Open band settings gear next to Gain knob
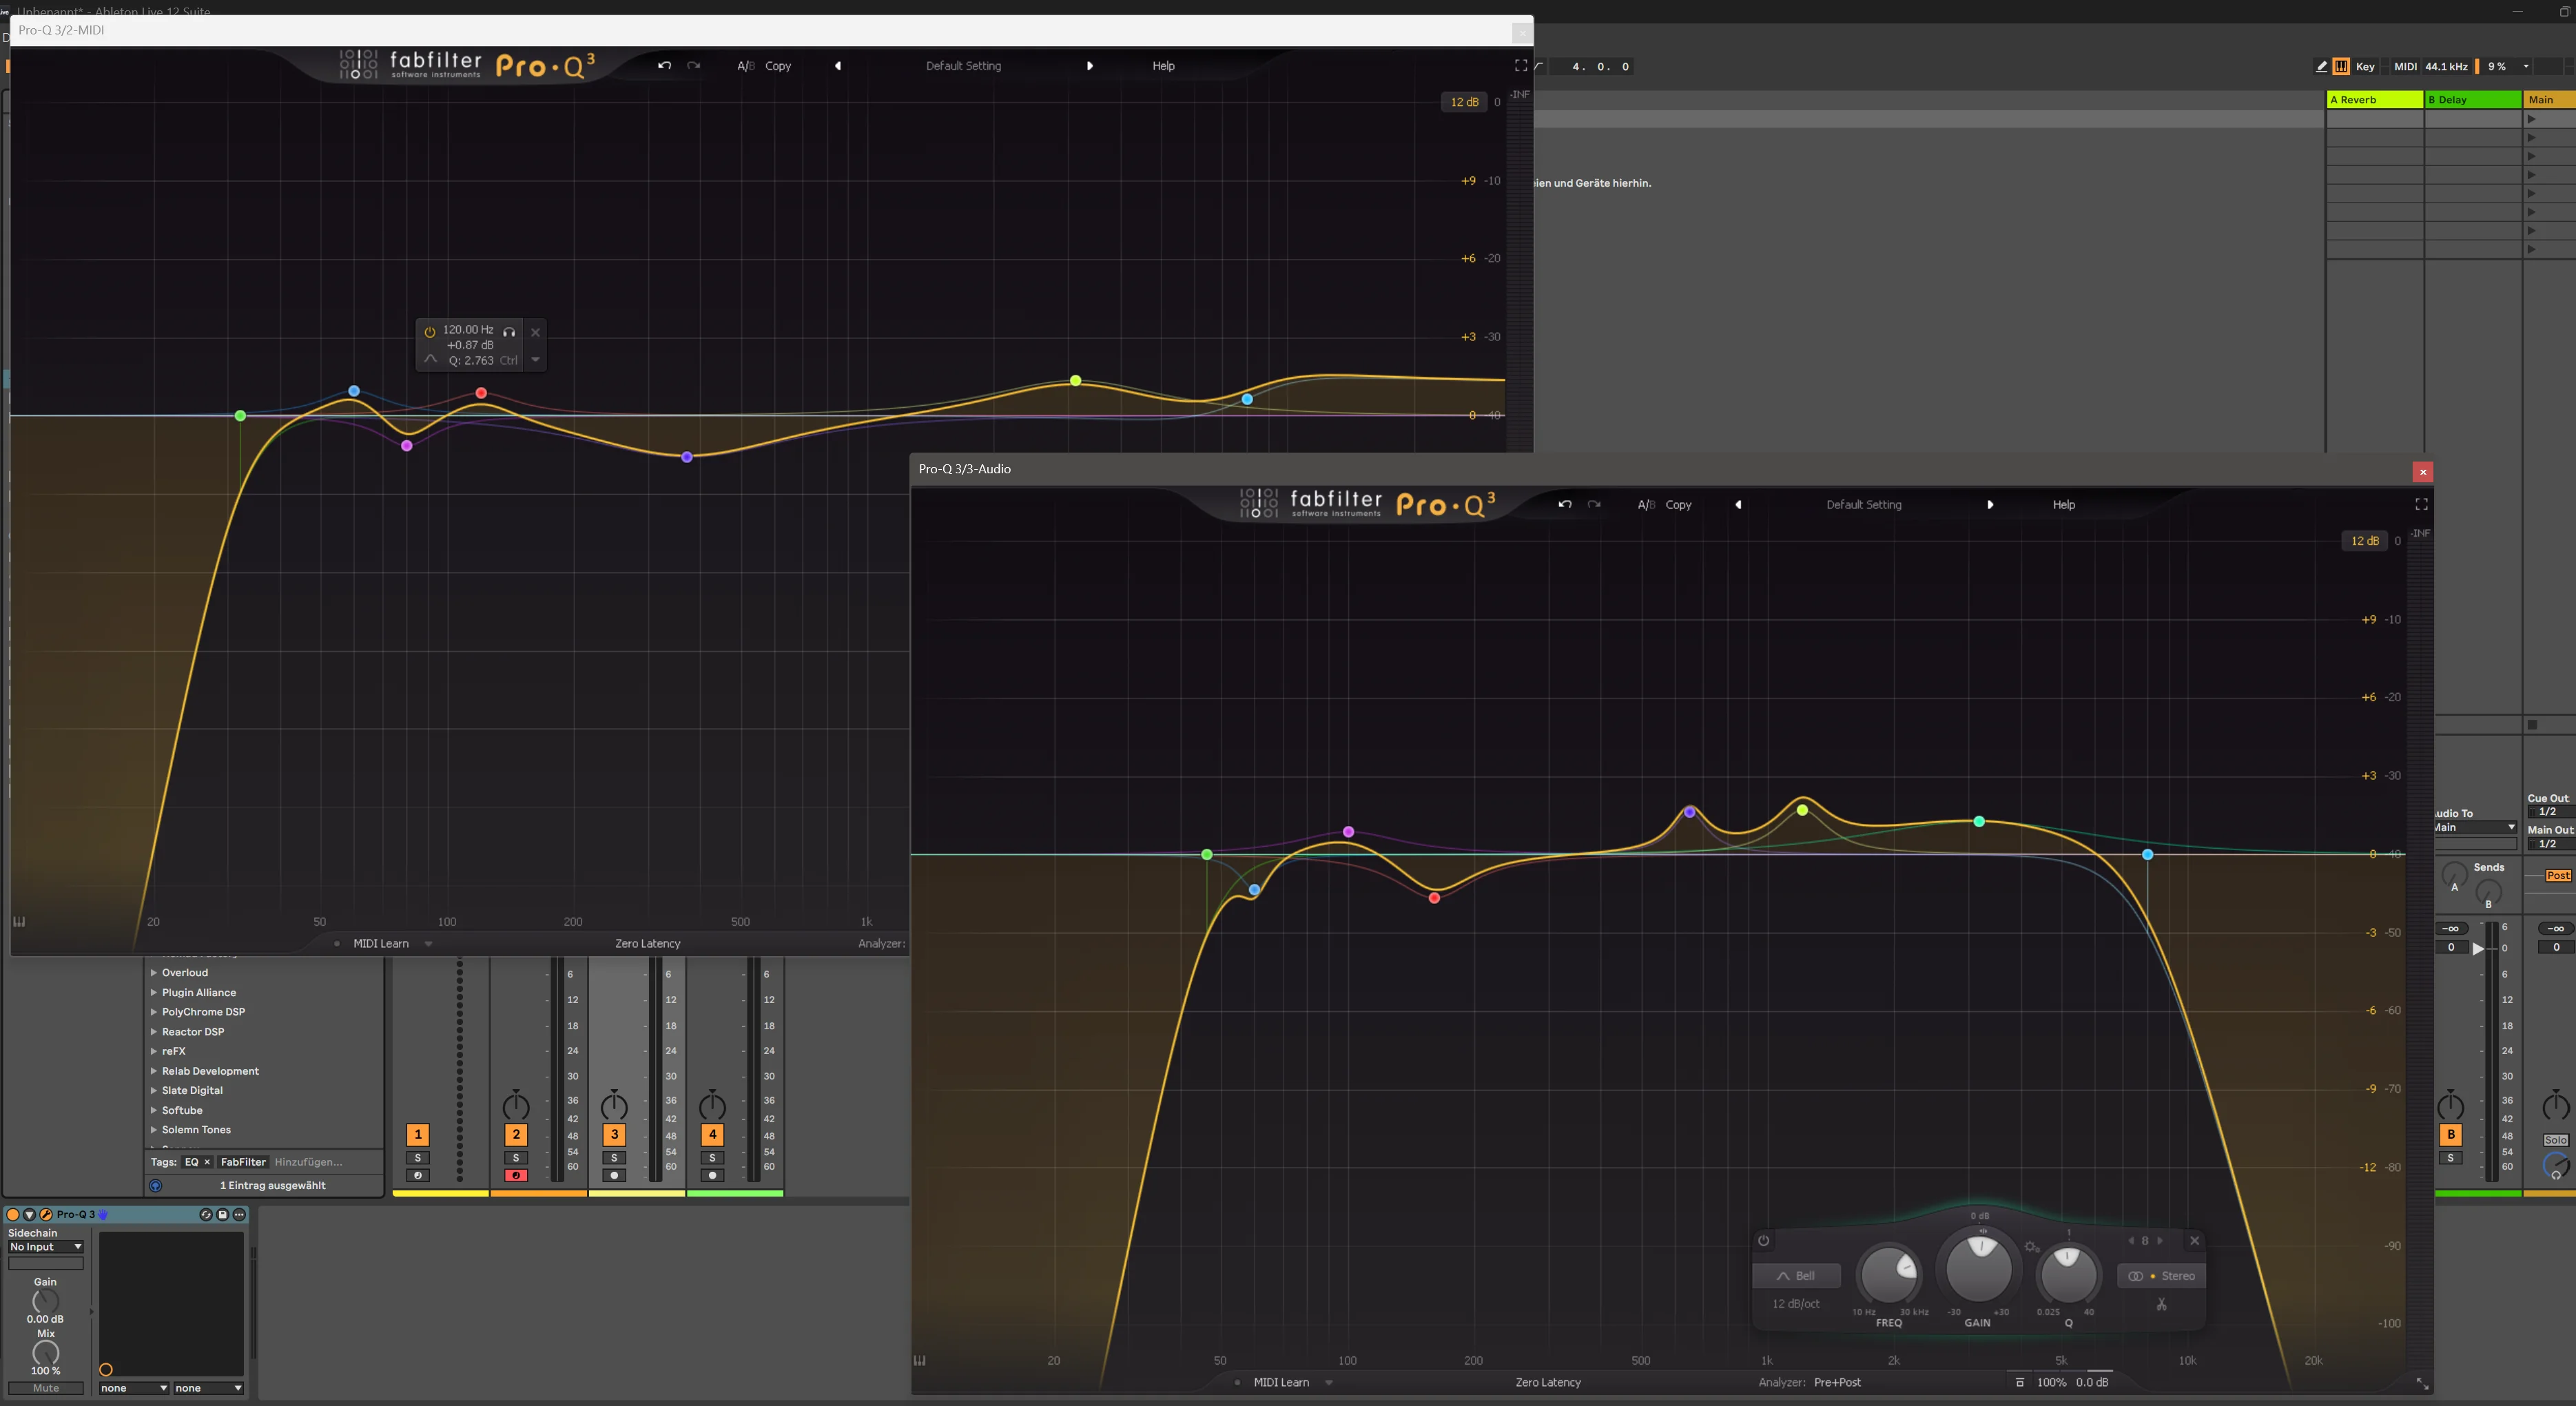2576x1406 pixels. click(2031, 1246)
